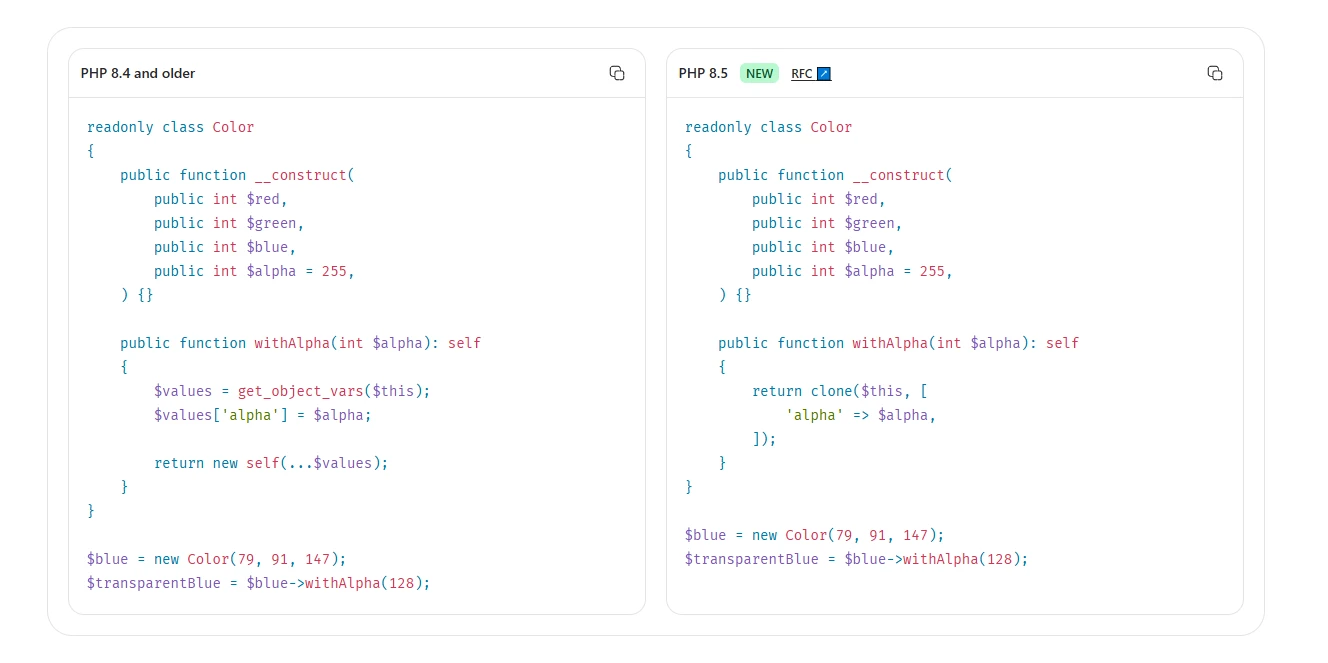Click "return new self(...$values);" line
This screenshot has height=663, width=1328.
pyautogui.click(x=270, y=463)
